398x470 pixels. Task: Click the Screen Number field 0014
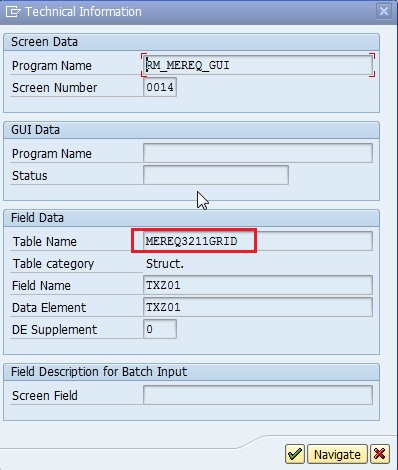pyautogui.click(x=160, y=87)
